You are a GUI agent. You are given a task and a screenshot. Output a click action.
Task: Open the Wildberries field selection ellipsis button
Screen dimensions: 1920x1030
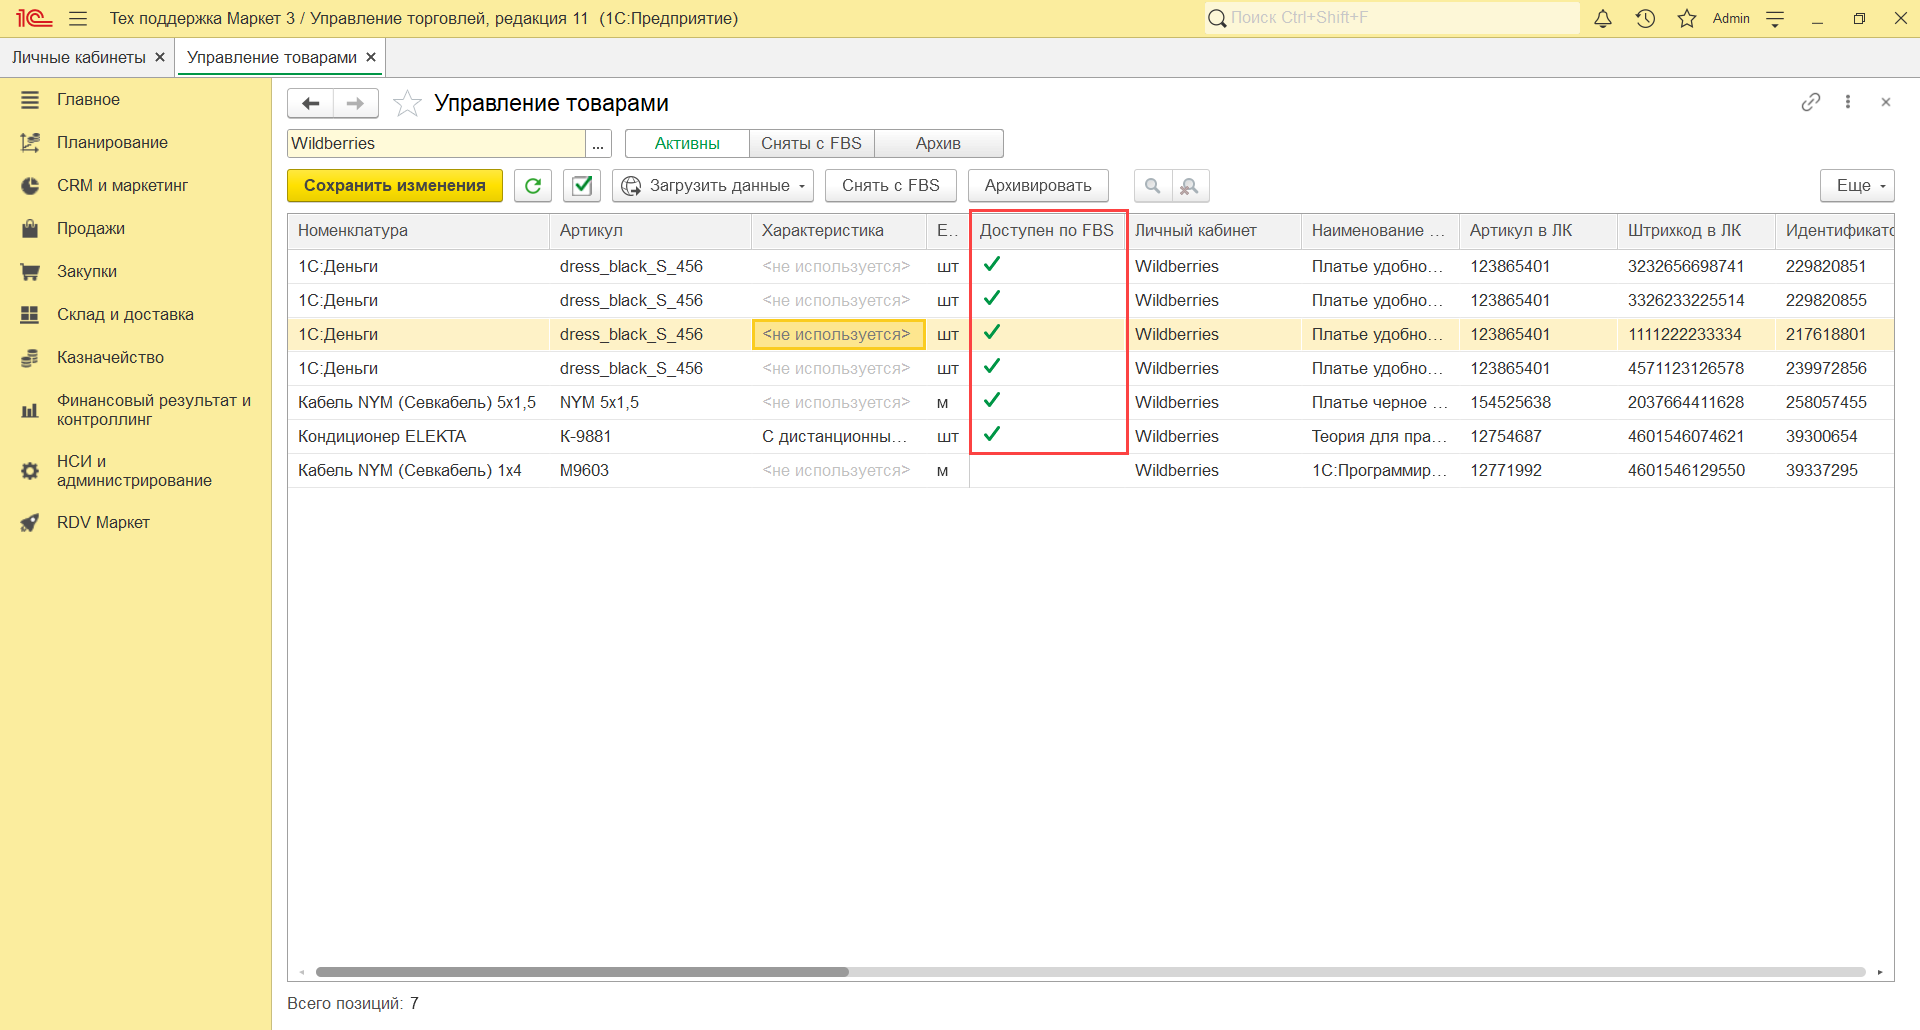[x=598, y=144]
